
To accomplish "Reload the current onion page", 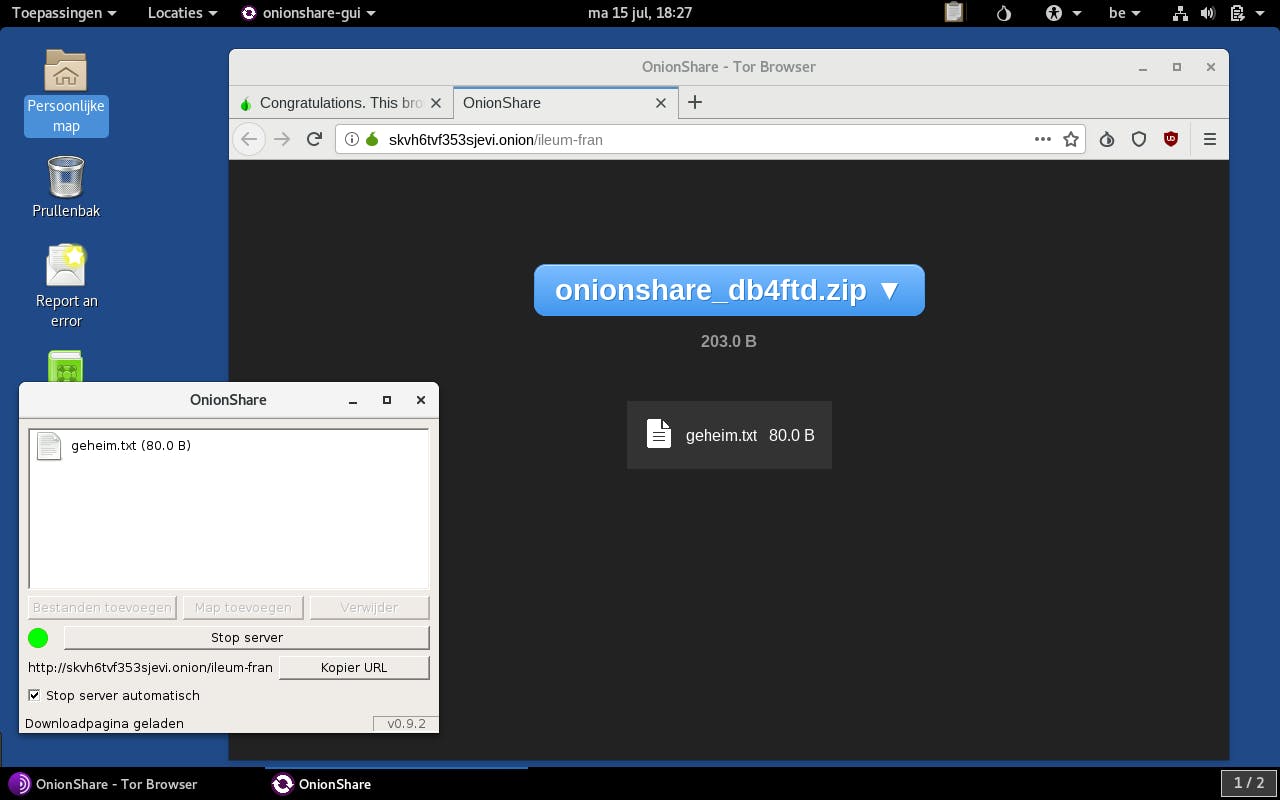I will click(314, 140).
